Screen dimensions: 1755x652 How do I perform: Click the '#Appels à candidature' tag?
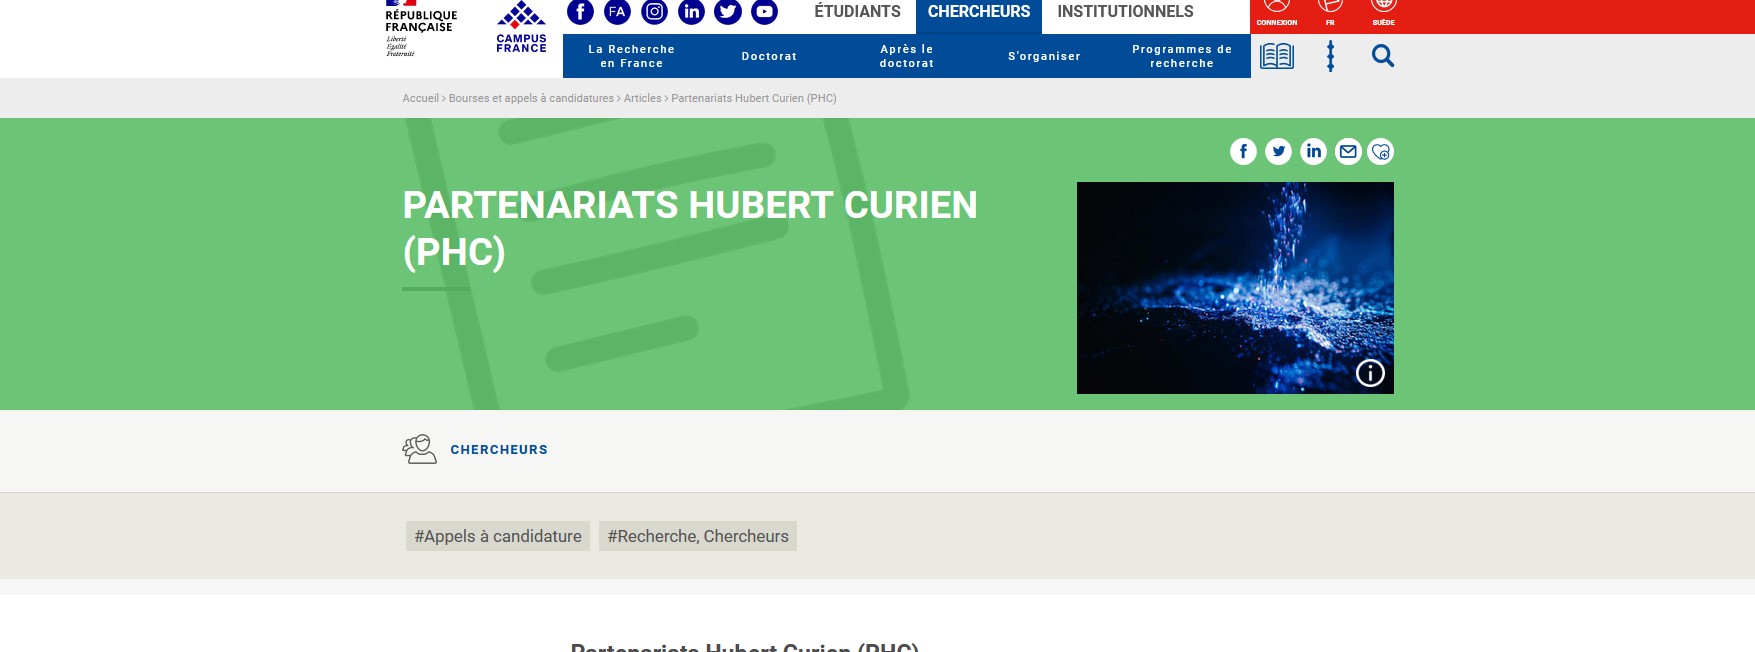497,536
